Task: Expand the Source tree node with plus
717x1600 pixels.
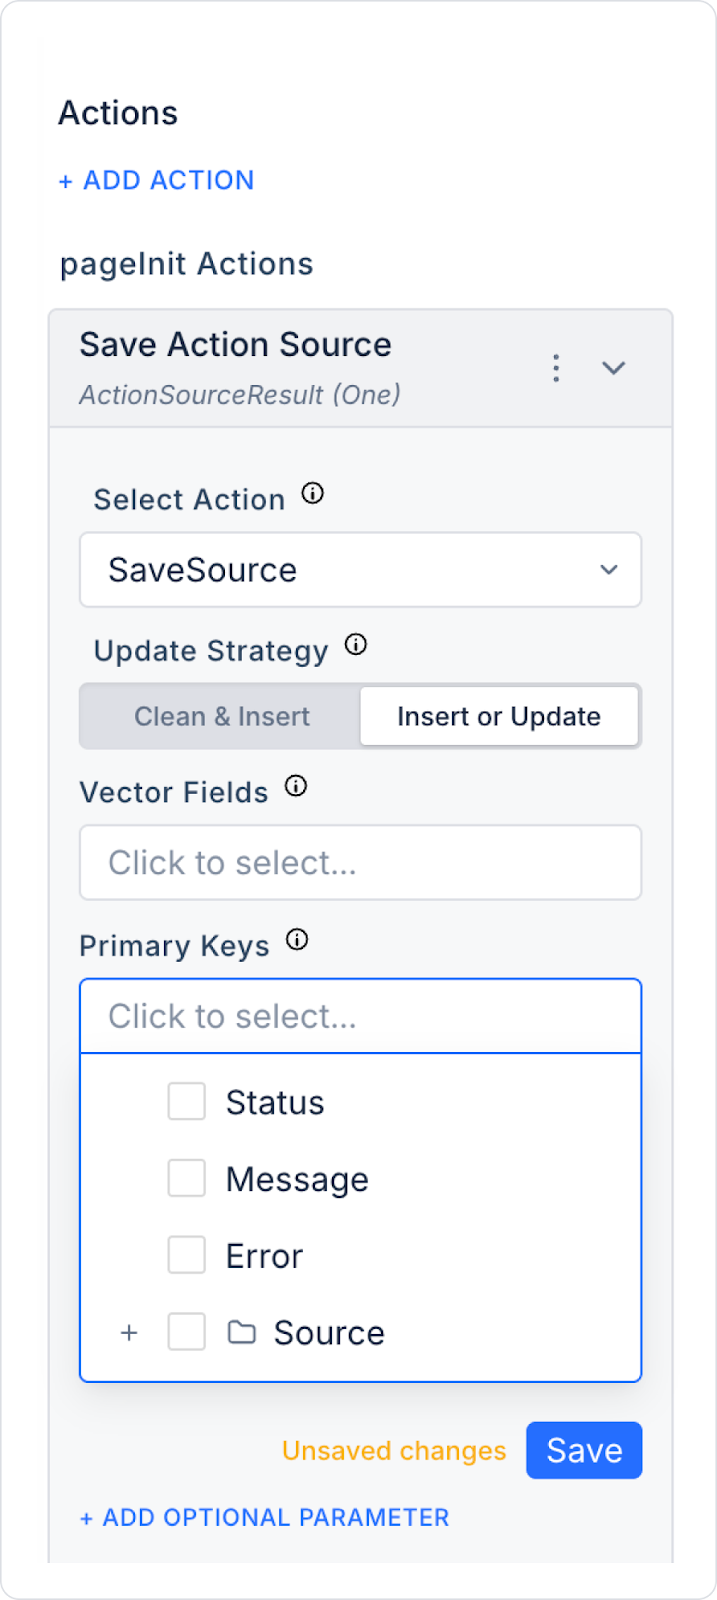Action: pyautogui.click(x=129, y=1333)
